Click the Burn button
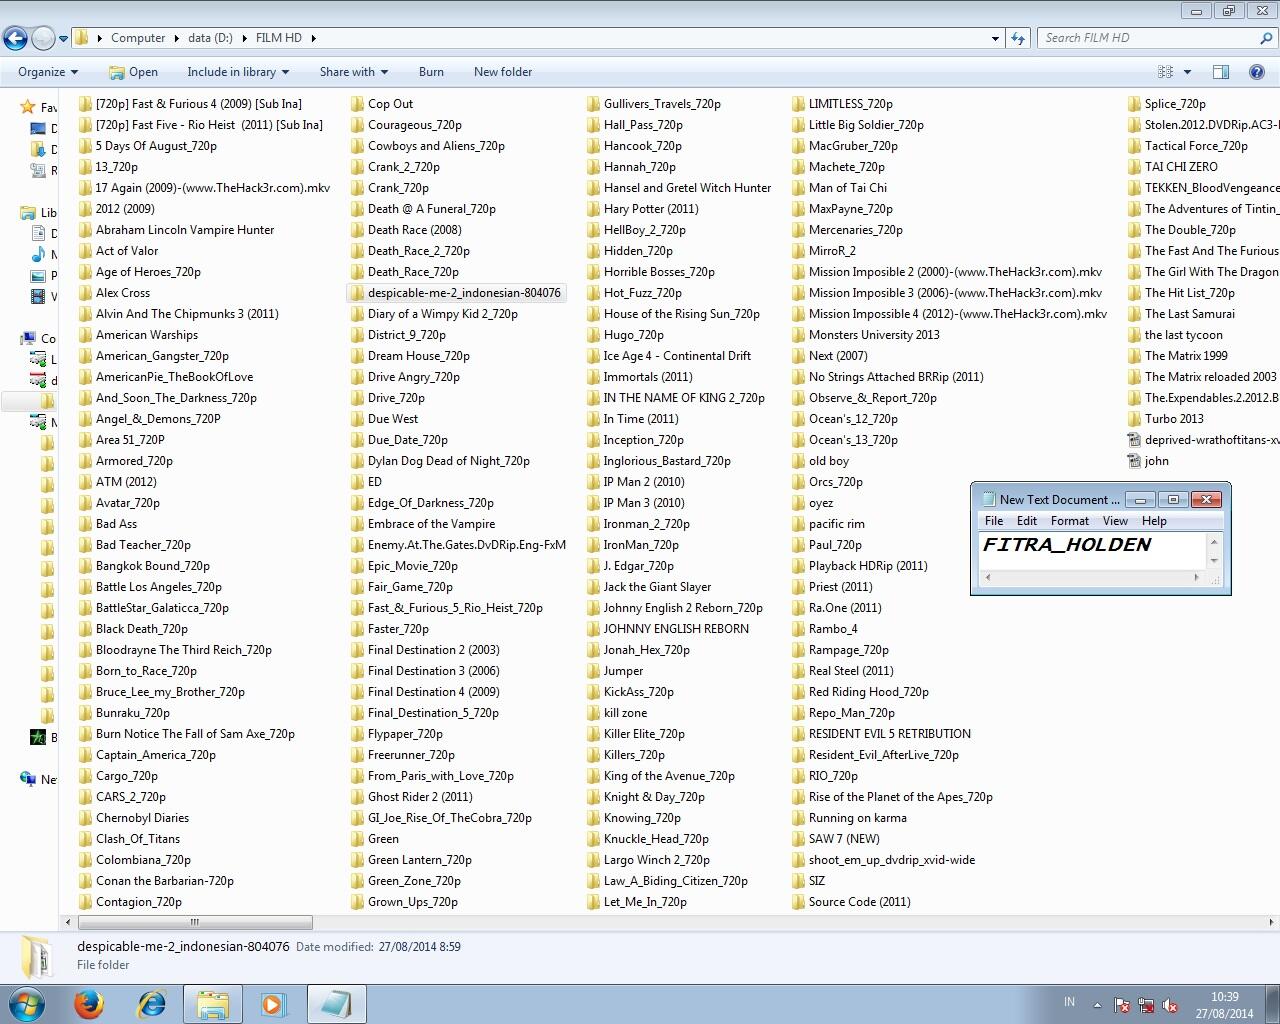Viewport: 1280px width, 1024px height. [431, 72]
